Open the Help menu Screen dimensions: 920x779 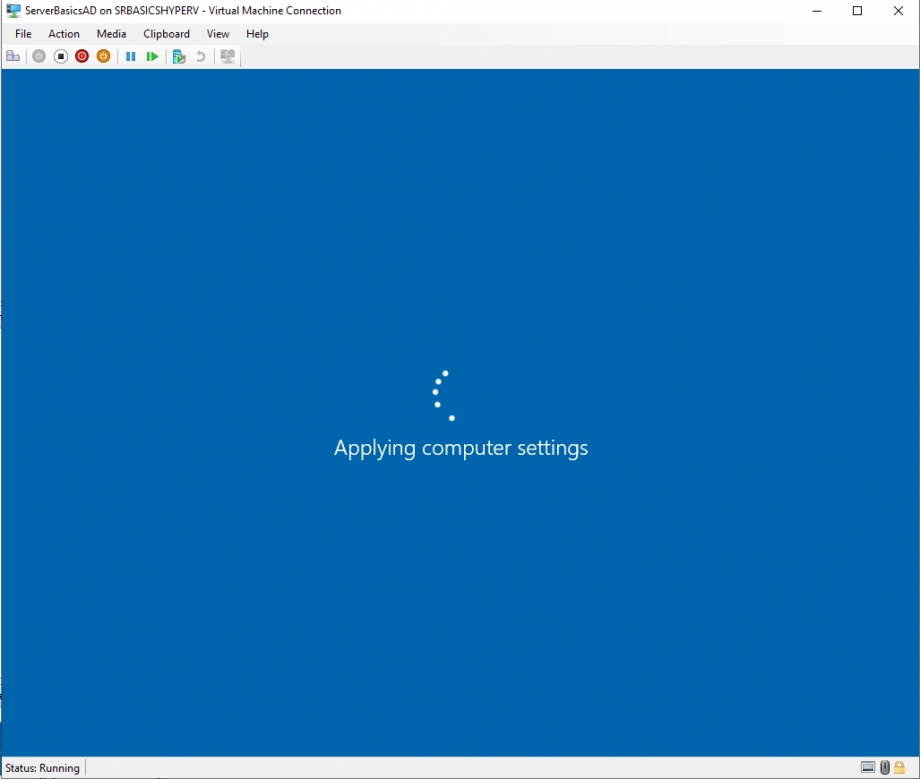click(x=257, y=33)
